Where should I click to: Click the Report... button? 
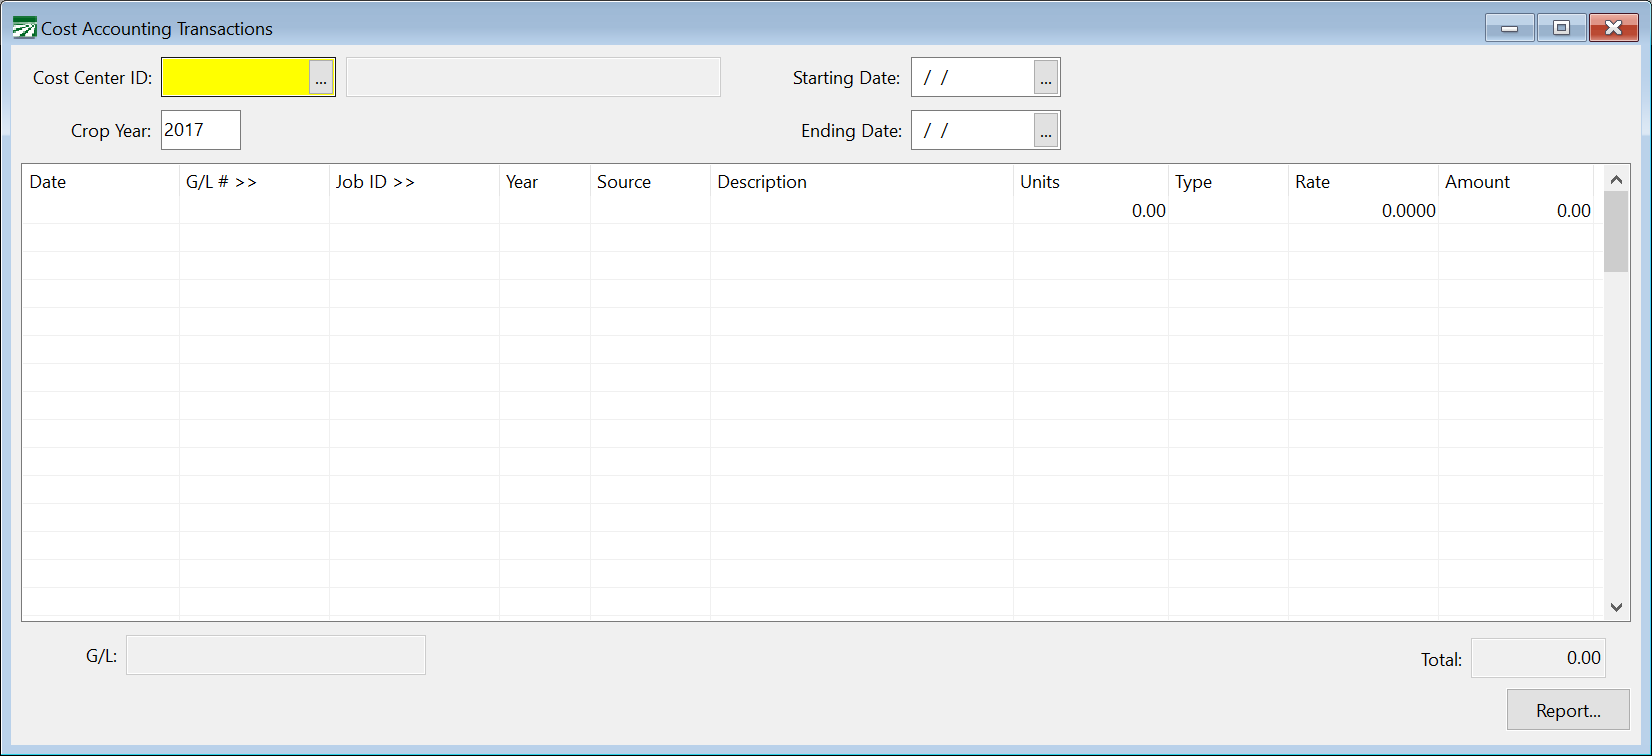(x=1568, y=710)
